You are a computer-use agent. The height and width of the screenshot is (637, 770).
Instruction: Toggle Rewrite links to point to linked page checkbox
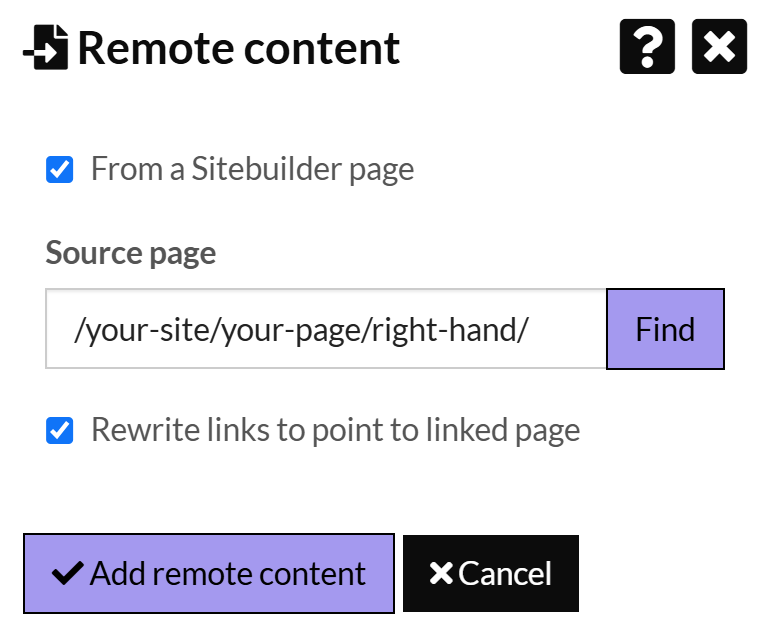pos(59,430)
